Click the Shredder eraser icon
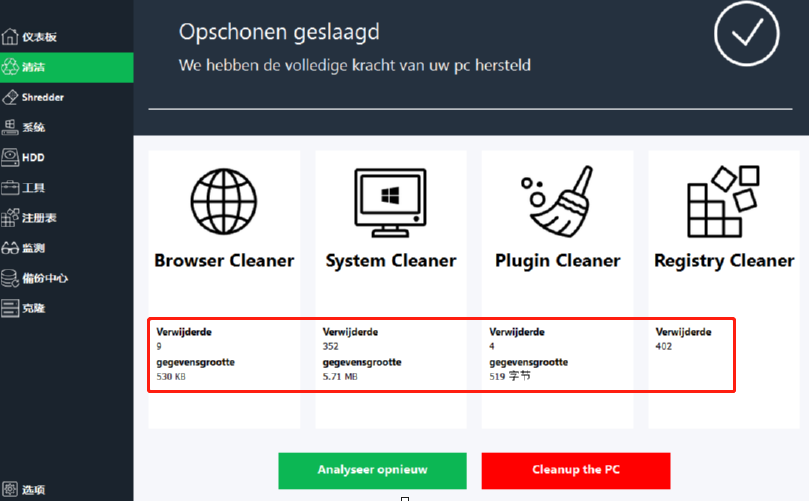809x501 pixels. click(10, 97)
